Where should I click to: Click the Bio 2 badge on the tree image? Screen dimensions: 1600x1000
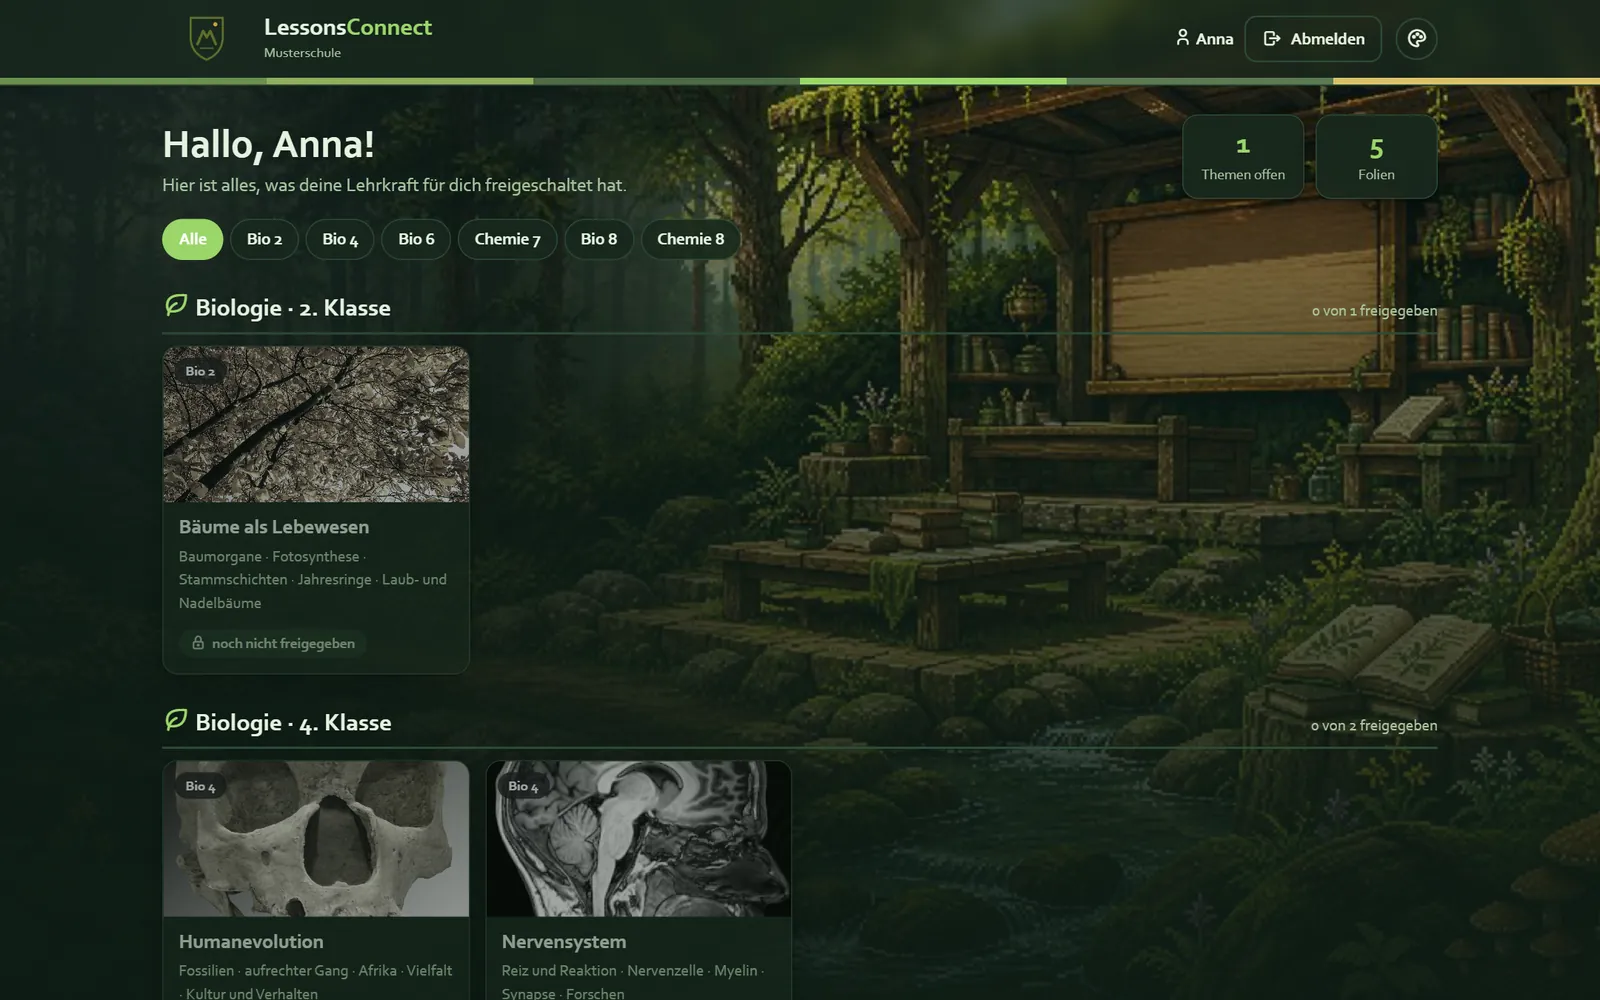click(200, 371)
